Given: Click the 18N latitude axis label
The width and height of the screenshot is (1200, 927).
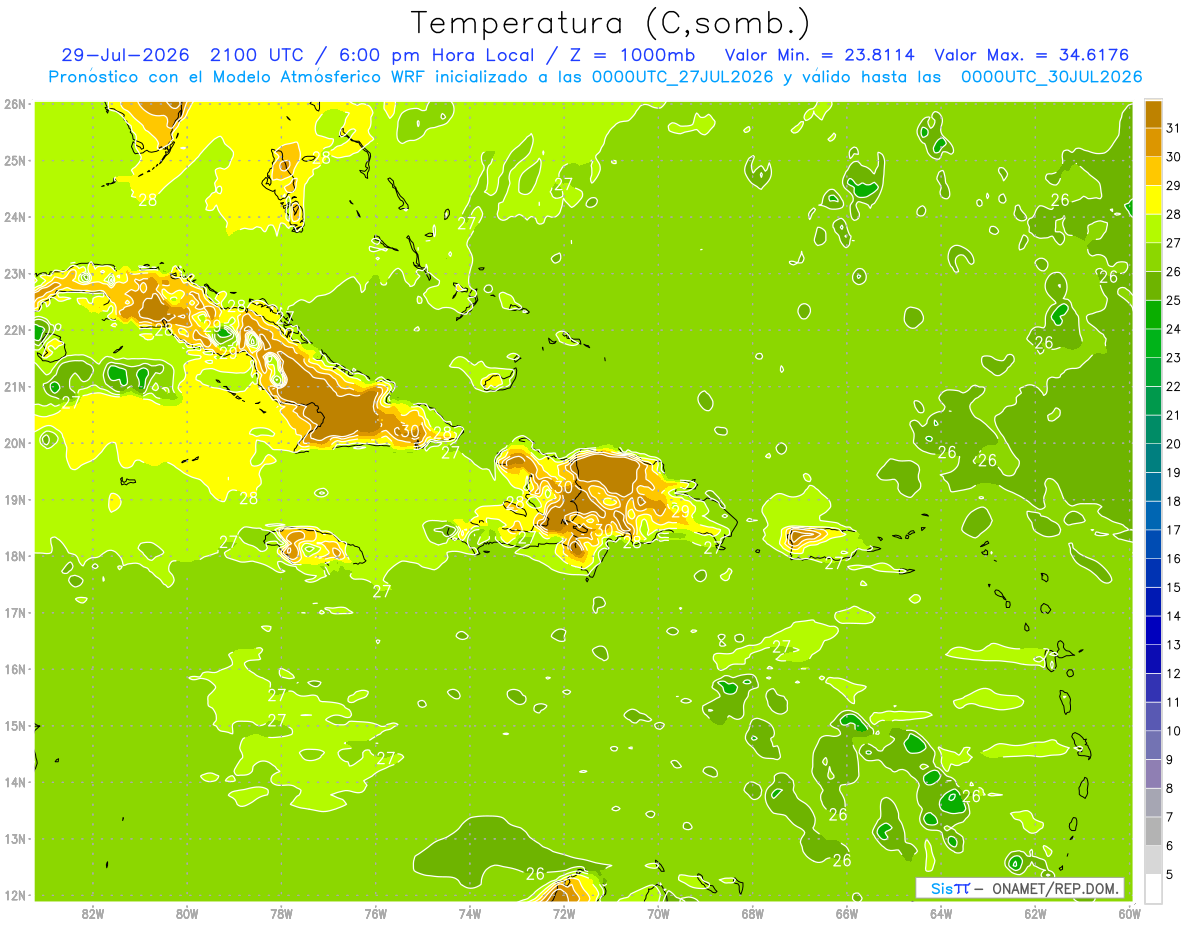Looking at the screenshot, I should coord(14,556).
